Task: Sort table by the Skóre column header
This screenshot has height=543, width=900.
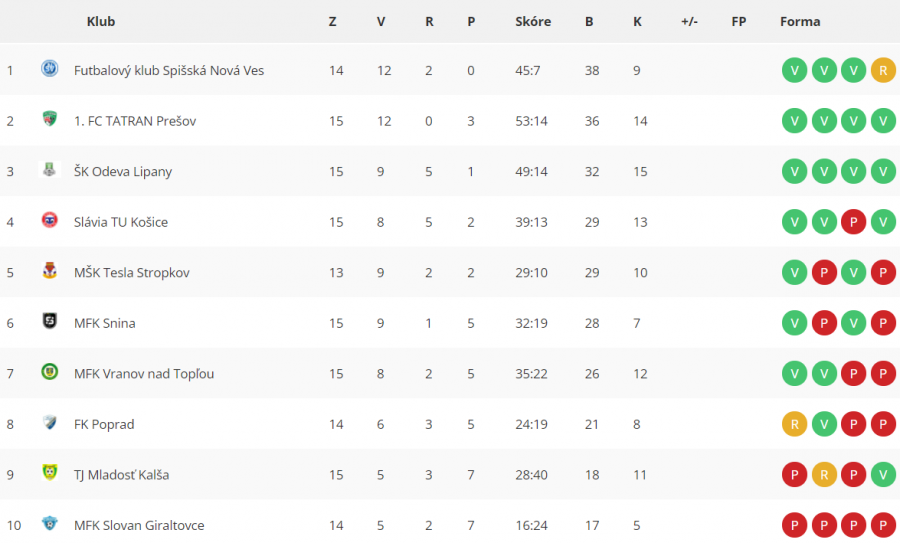Action: pos(533,21)
